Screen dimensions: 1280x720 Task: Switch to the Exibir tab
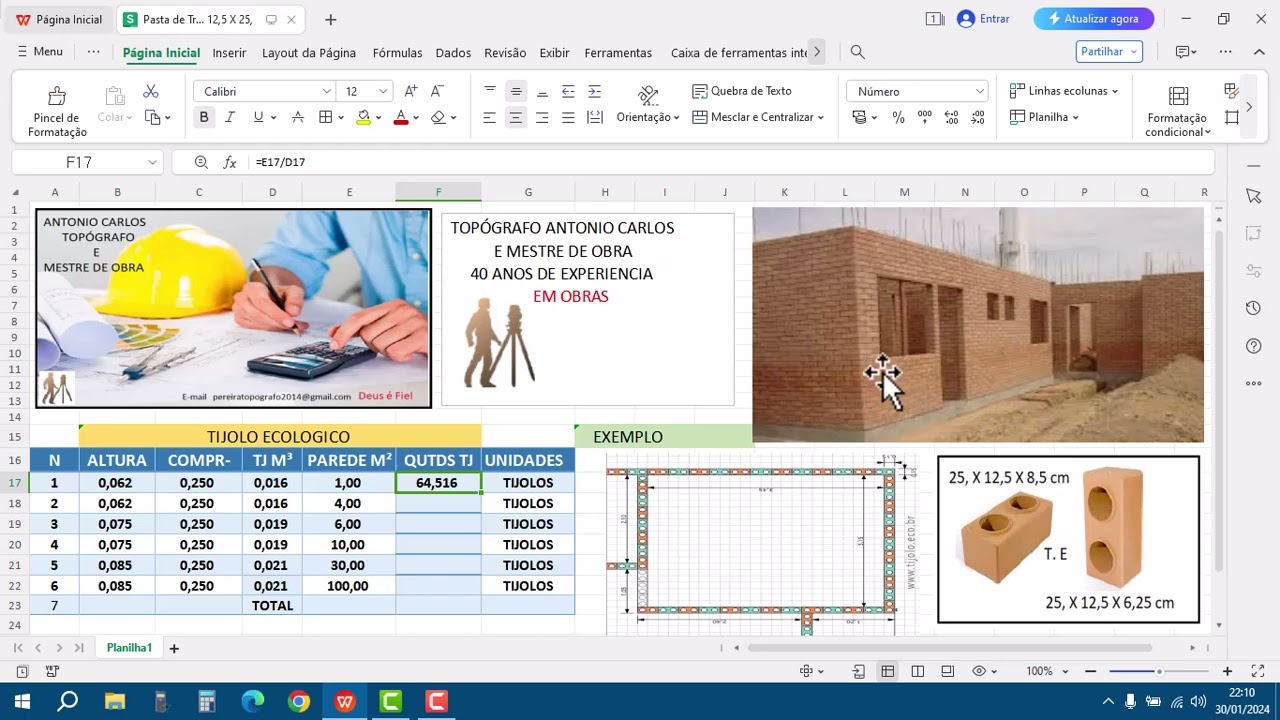554,53
